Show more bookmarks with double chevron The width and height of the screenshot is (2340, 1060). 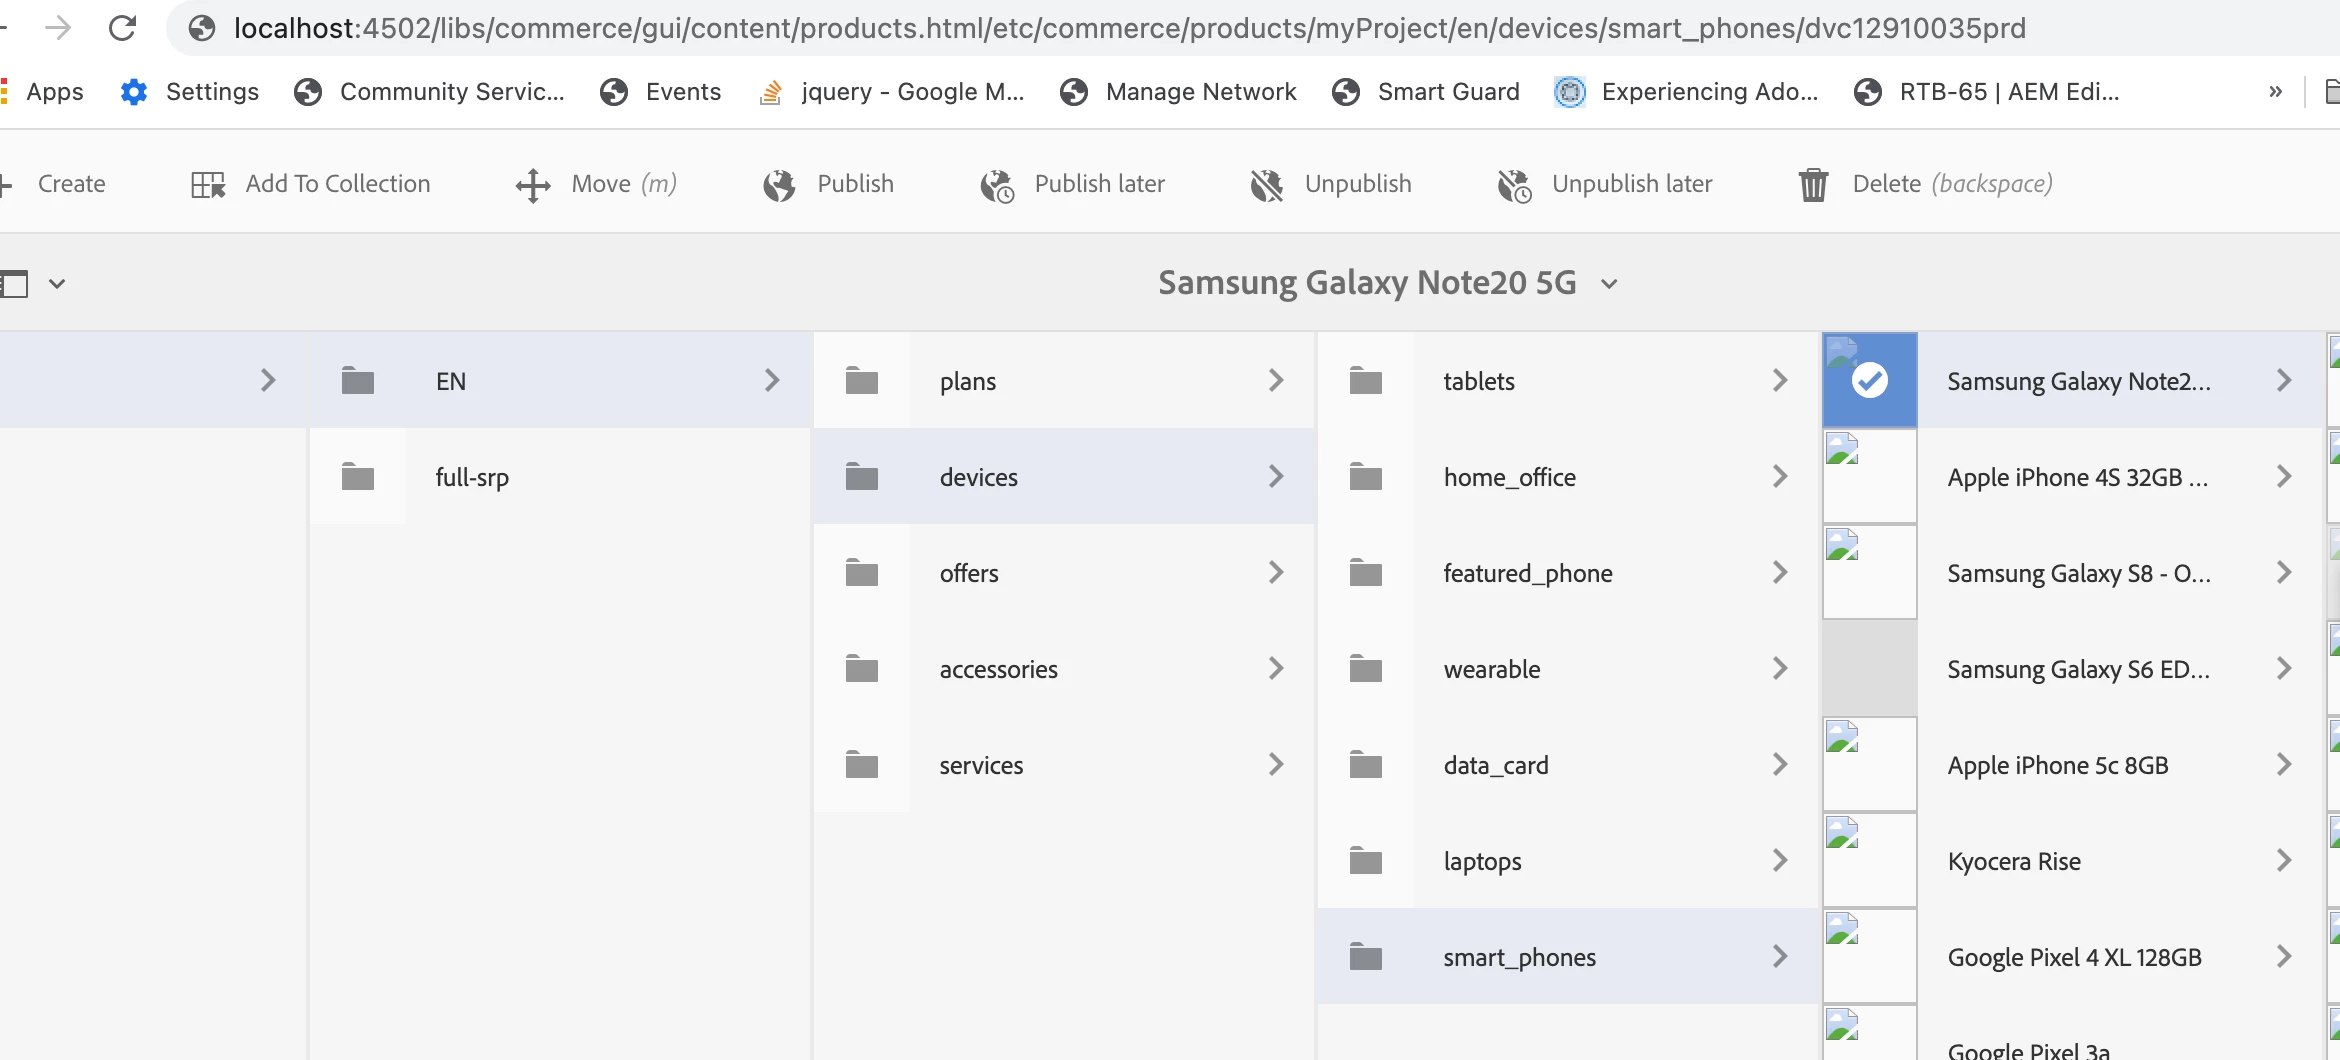[2276, 92]
